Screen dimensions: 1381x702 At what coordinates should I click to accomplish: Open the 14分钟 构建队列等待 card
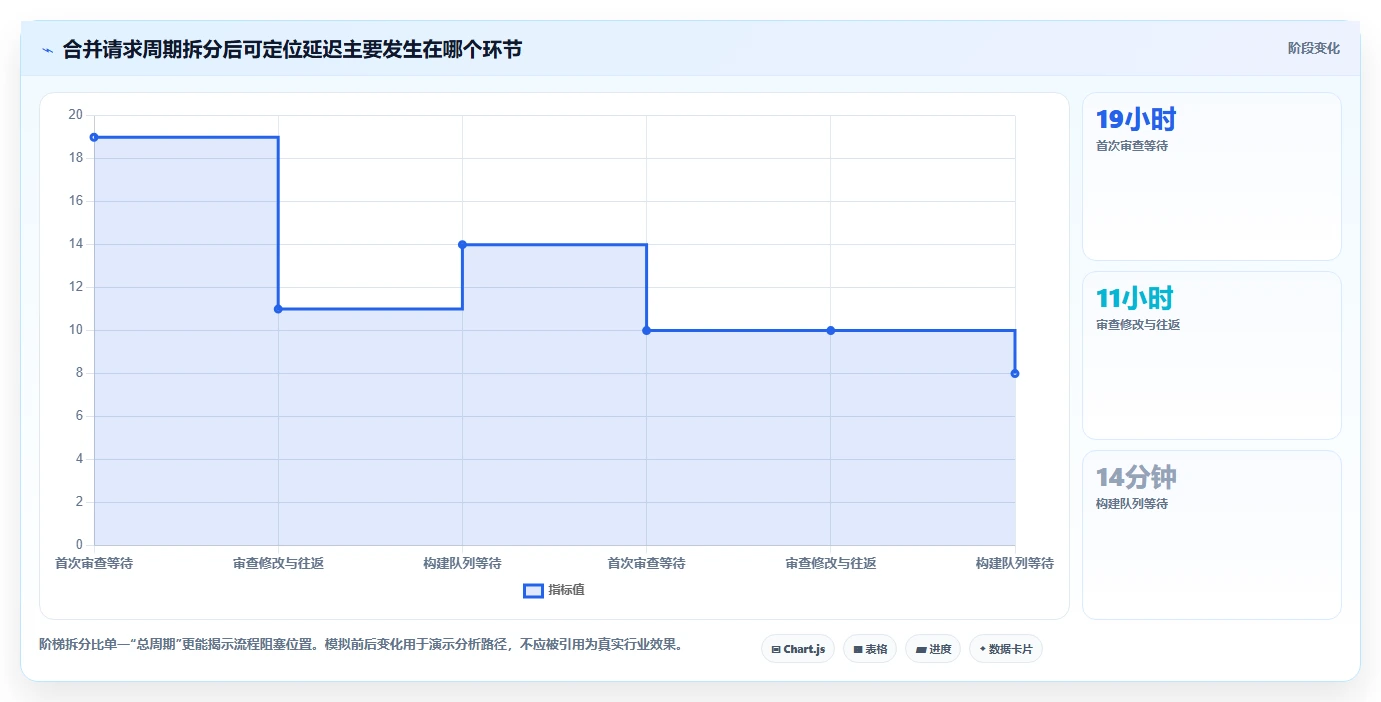click(1211, 535)
